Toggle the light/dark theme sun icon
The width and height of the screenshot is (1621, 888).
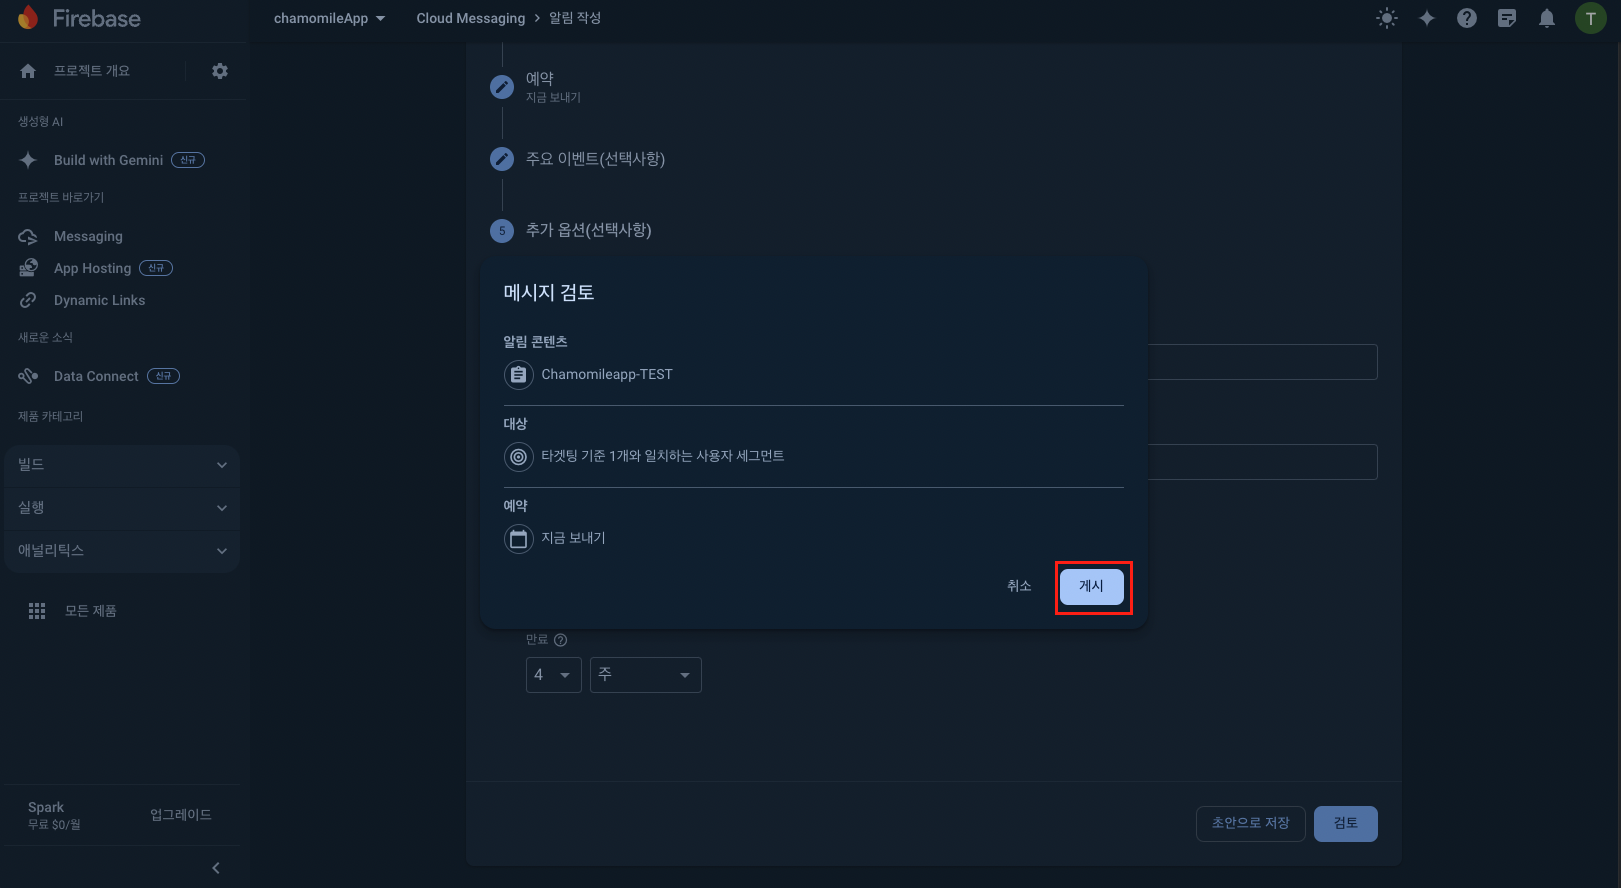pos(1387,18)
